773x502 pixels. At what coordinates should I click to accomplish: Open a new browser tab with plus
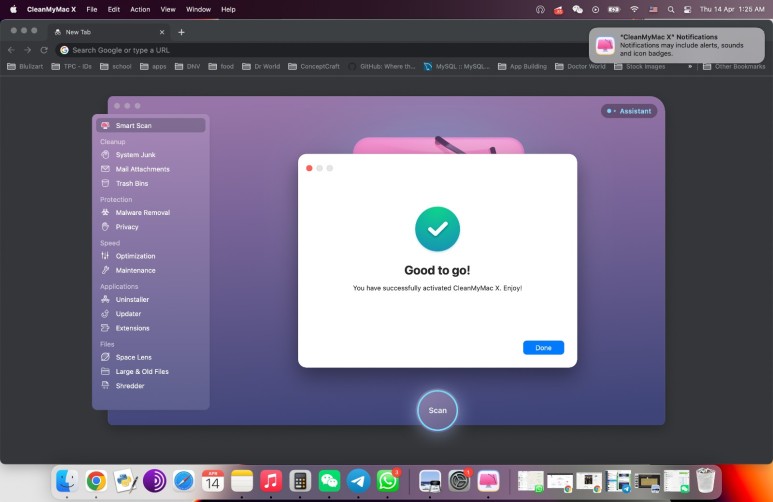click(181, 32)
